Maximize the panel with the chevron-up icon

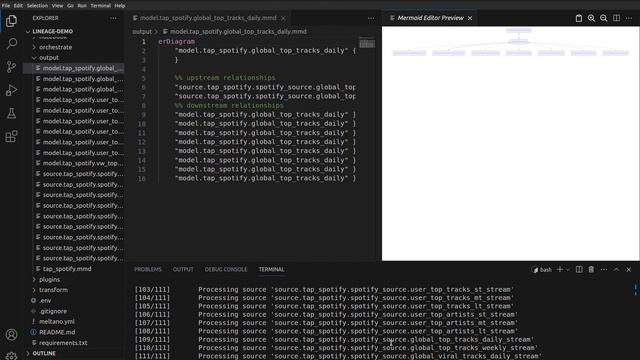point(616,269)
